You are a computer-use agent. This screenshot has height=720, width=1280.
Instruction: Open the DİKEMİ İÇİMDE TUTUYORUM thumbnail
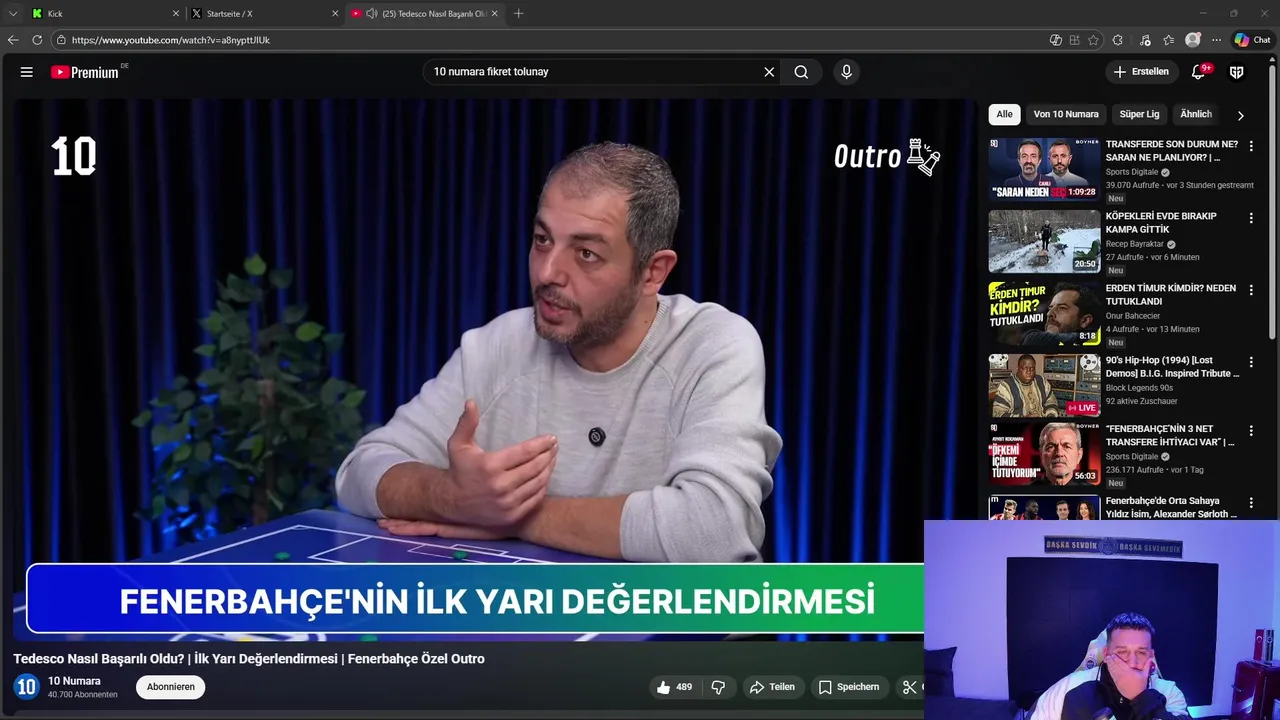[1044, 454]
